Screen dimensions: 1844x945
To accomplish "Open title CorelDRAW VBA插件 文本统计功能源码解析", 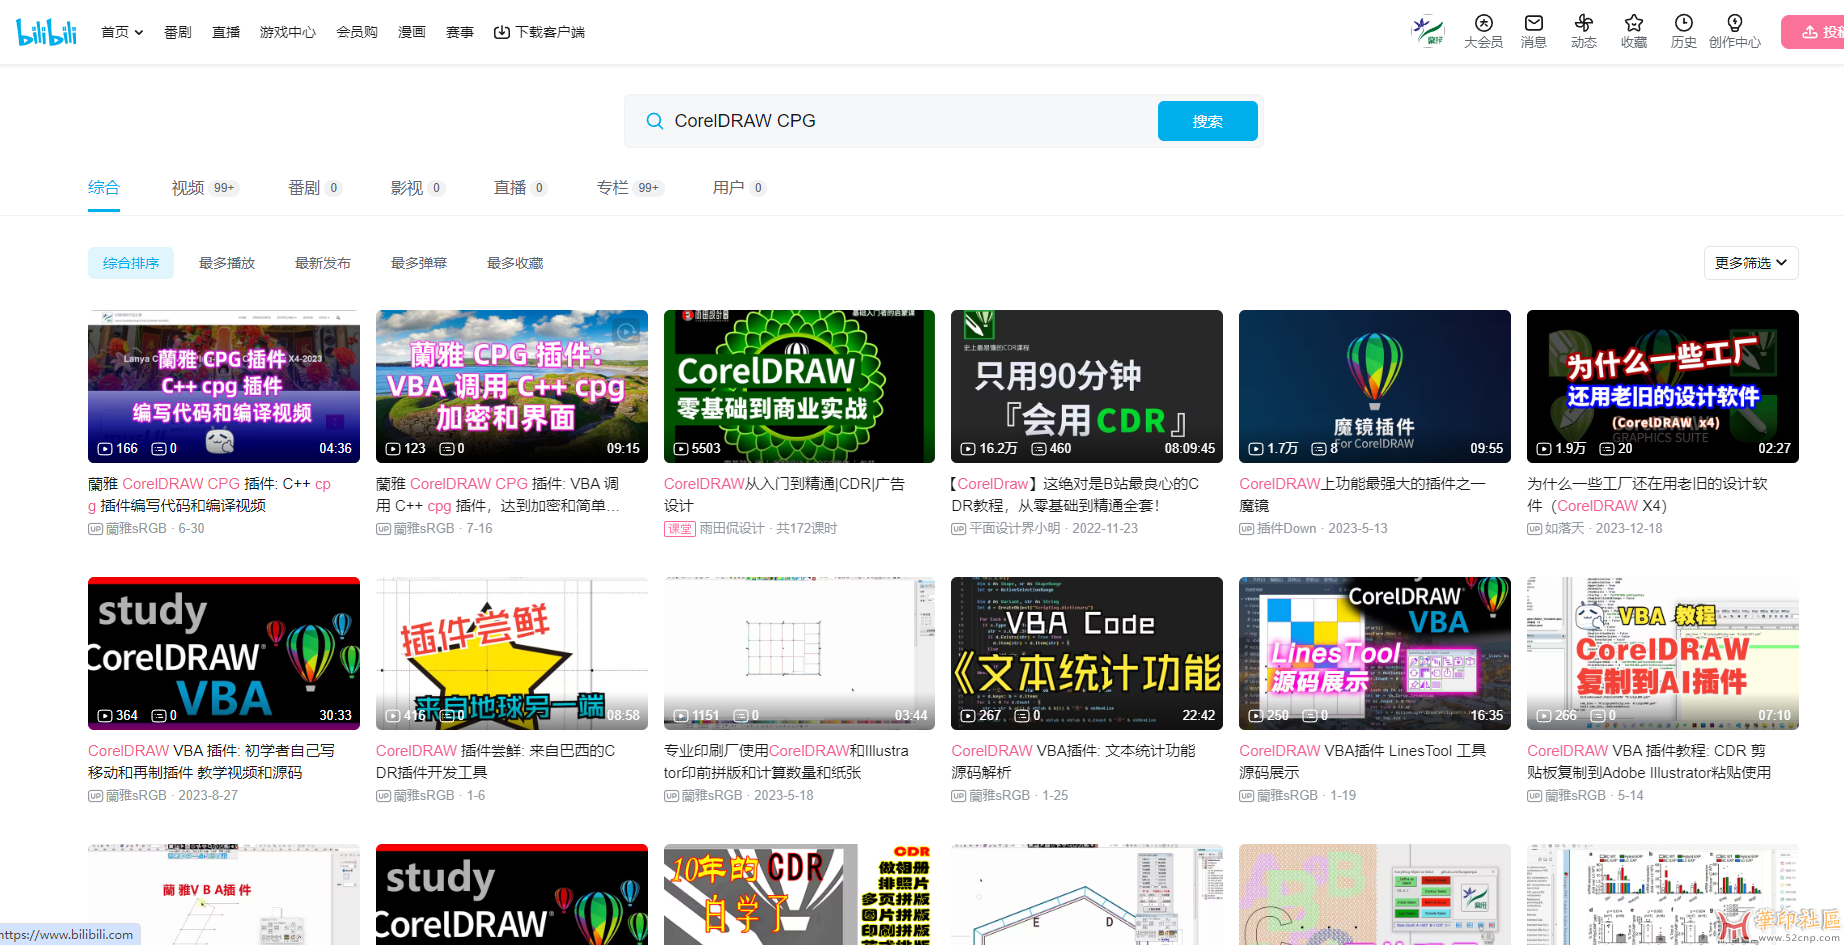I will tap(1074, 761).
